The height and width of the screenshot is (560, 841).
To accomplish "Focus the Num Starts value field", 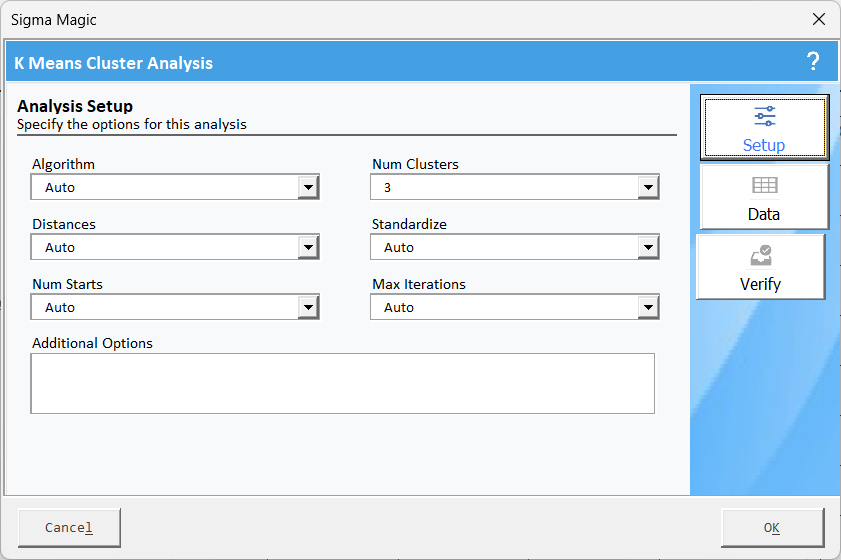I will click(x=165, y=308).
